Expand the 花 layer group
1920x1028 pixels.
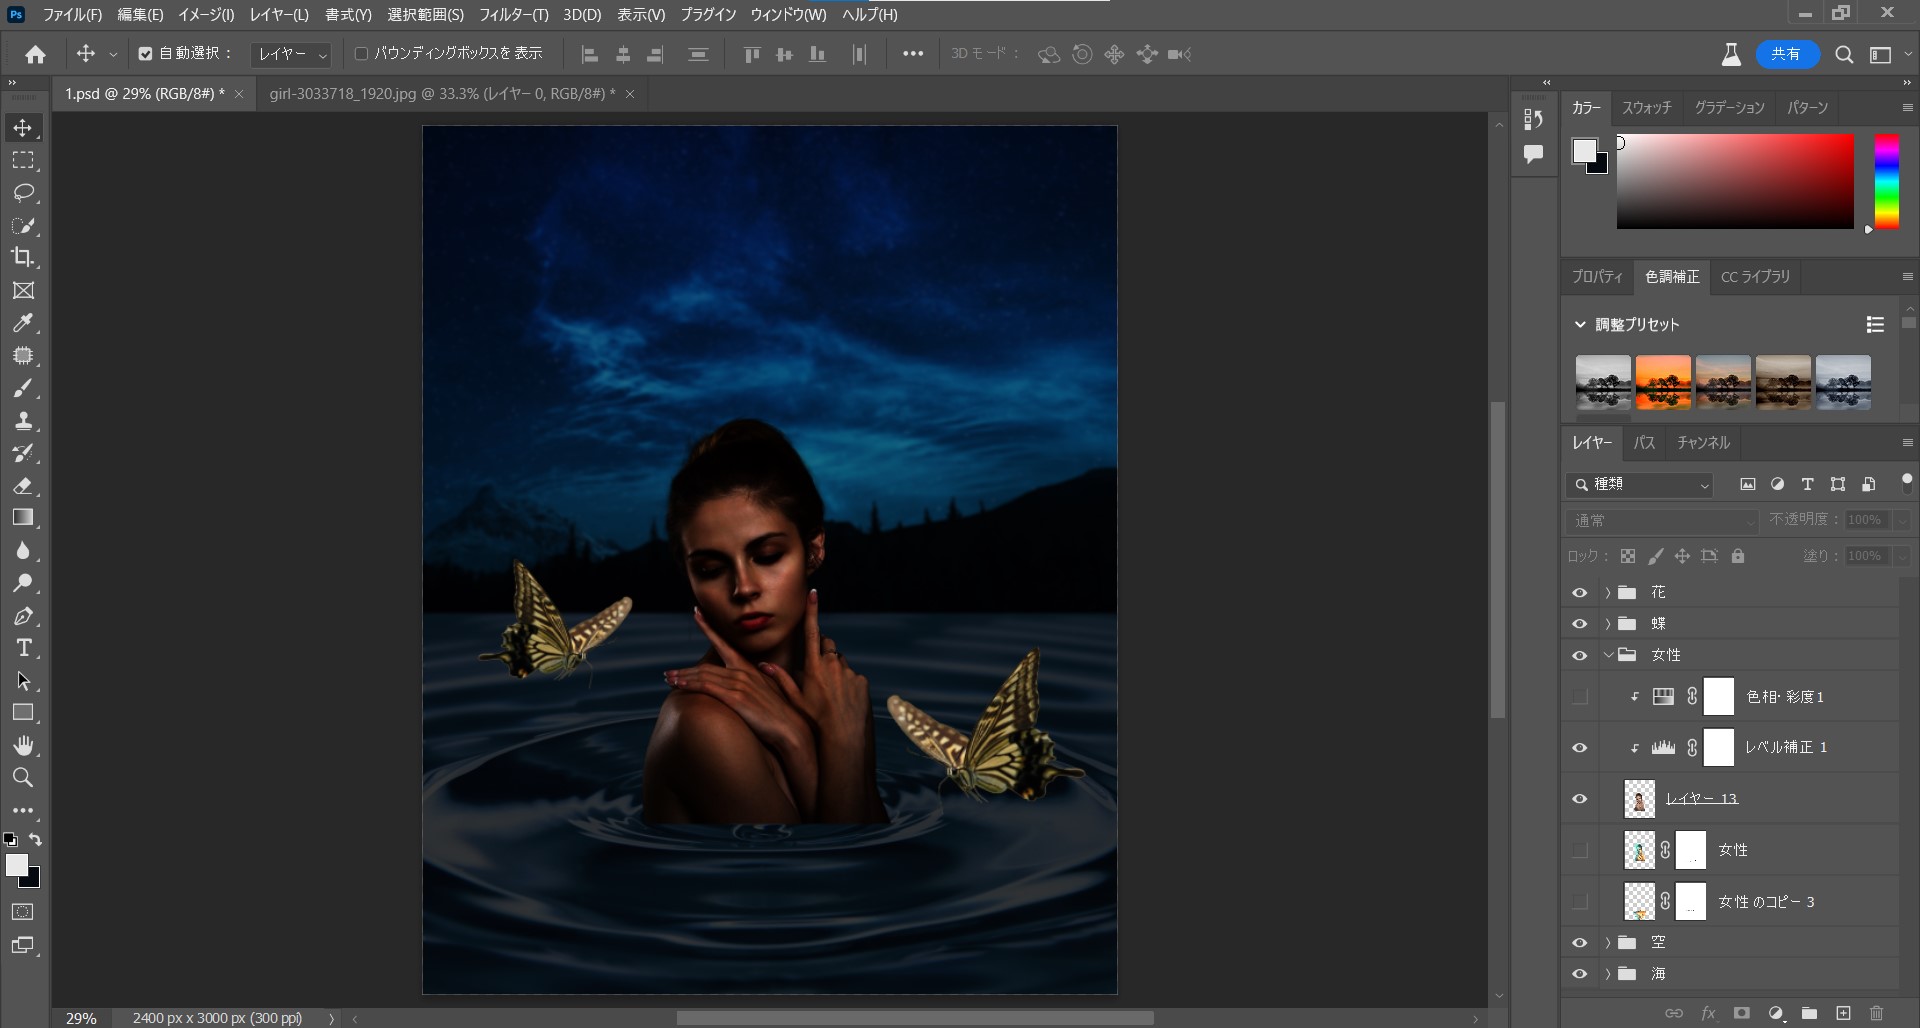coord(1608,593)
